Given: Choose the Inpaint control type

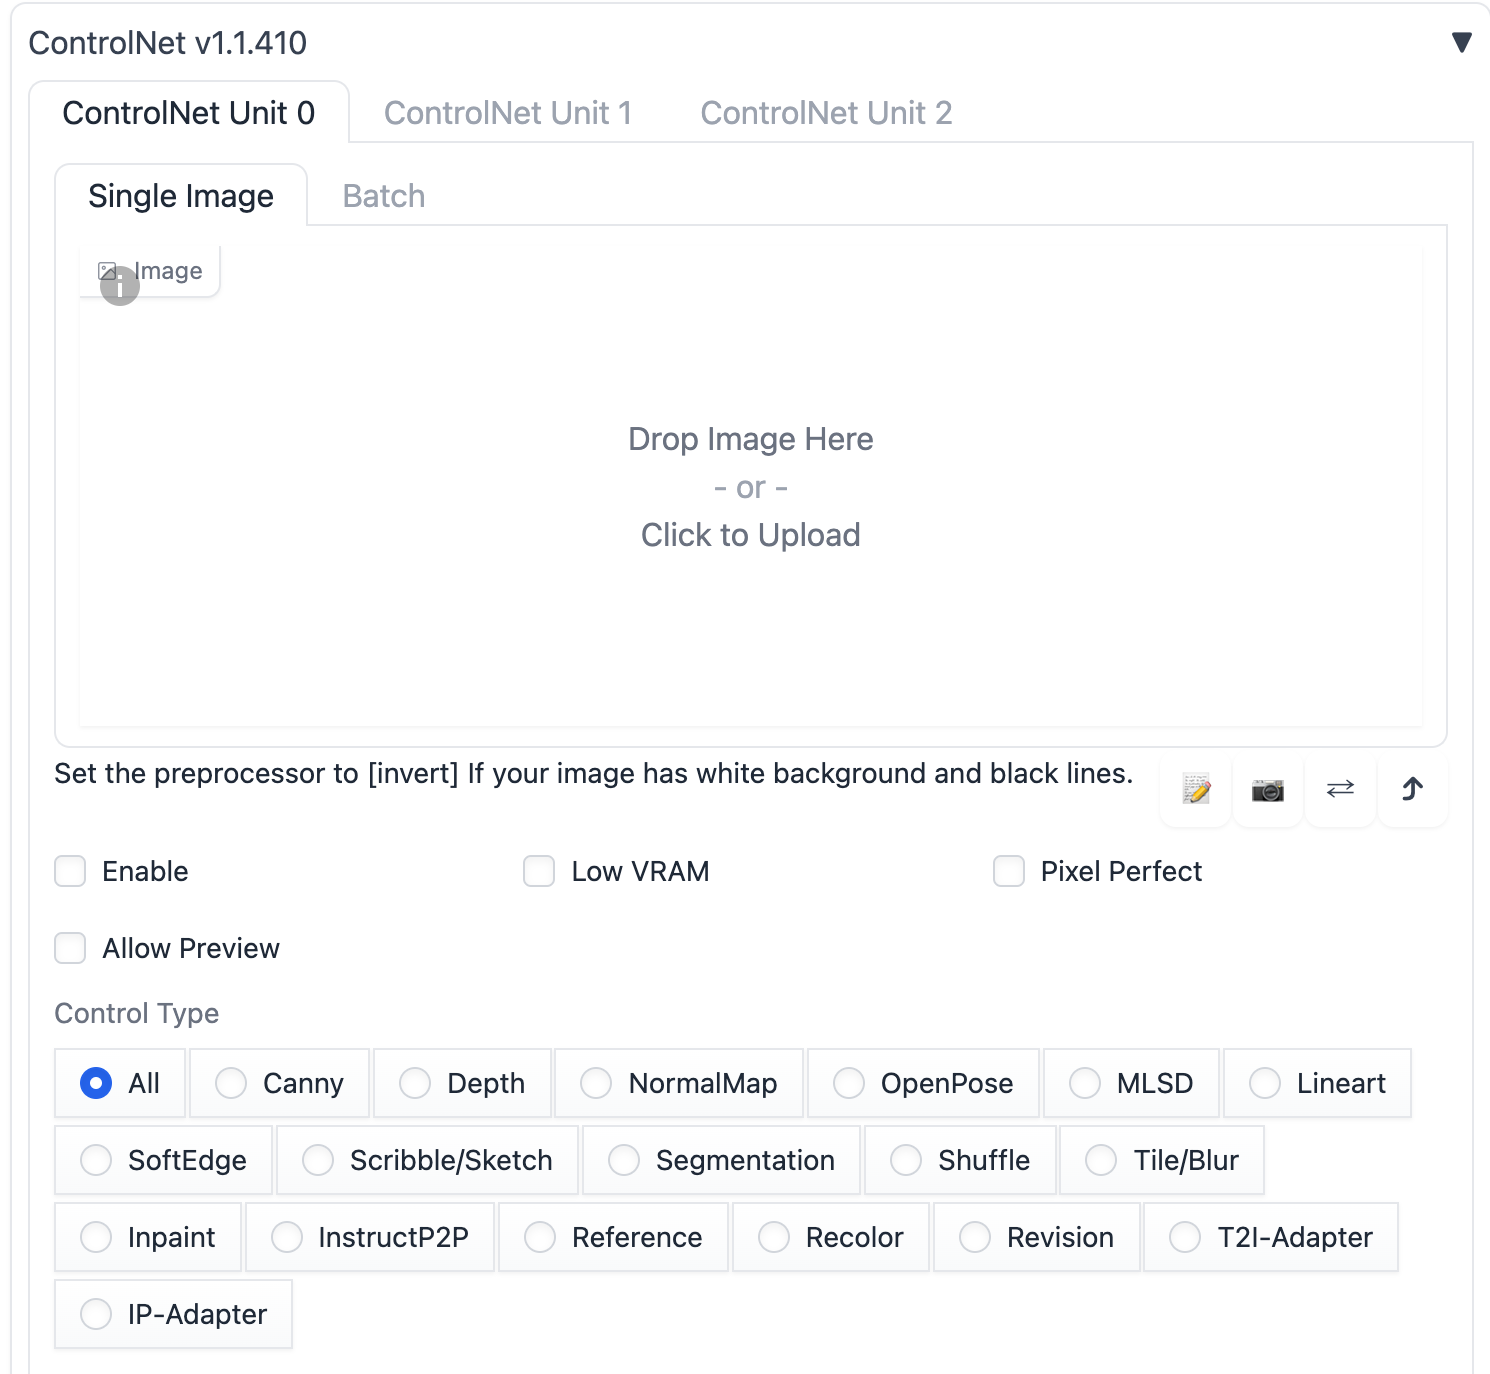Looking at the screenshot, I should pyautogui.click(x=97, y=1237).
